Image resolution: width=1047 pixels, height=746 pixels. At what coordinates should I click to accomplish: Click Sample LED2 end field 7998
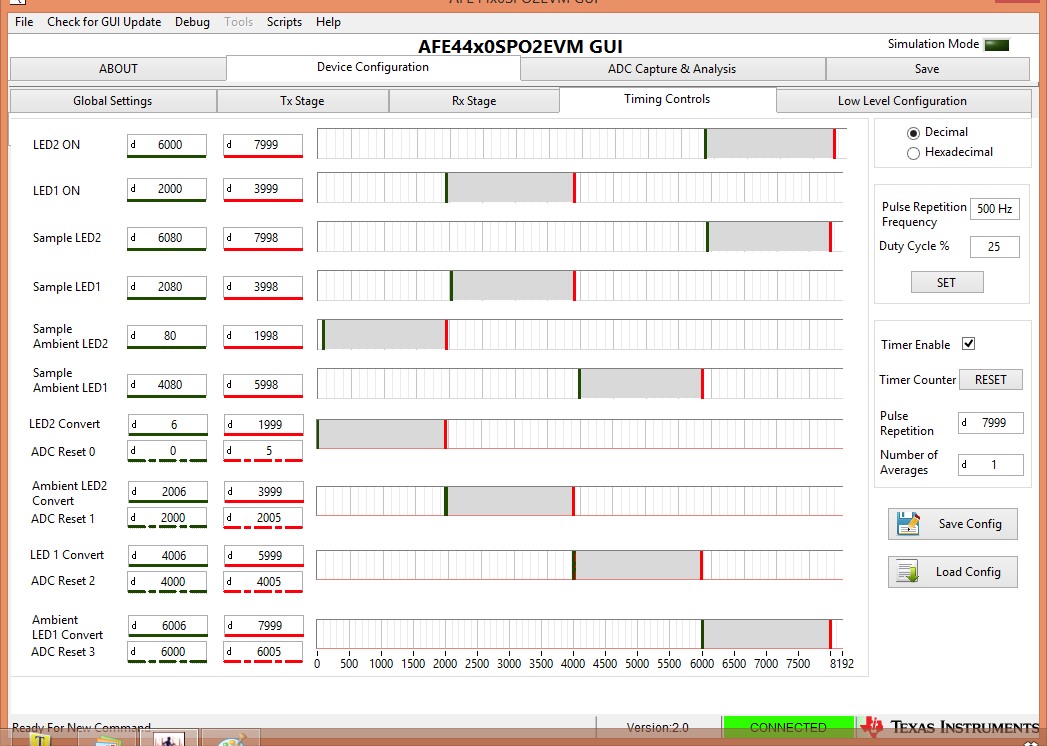263,238
